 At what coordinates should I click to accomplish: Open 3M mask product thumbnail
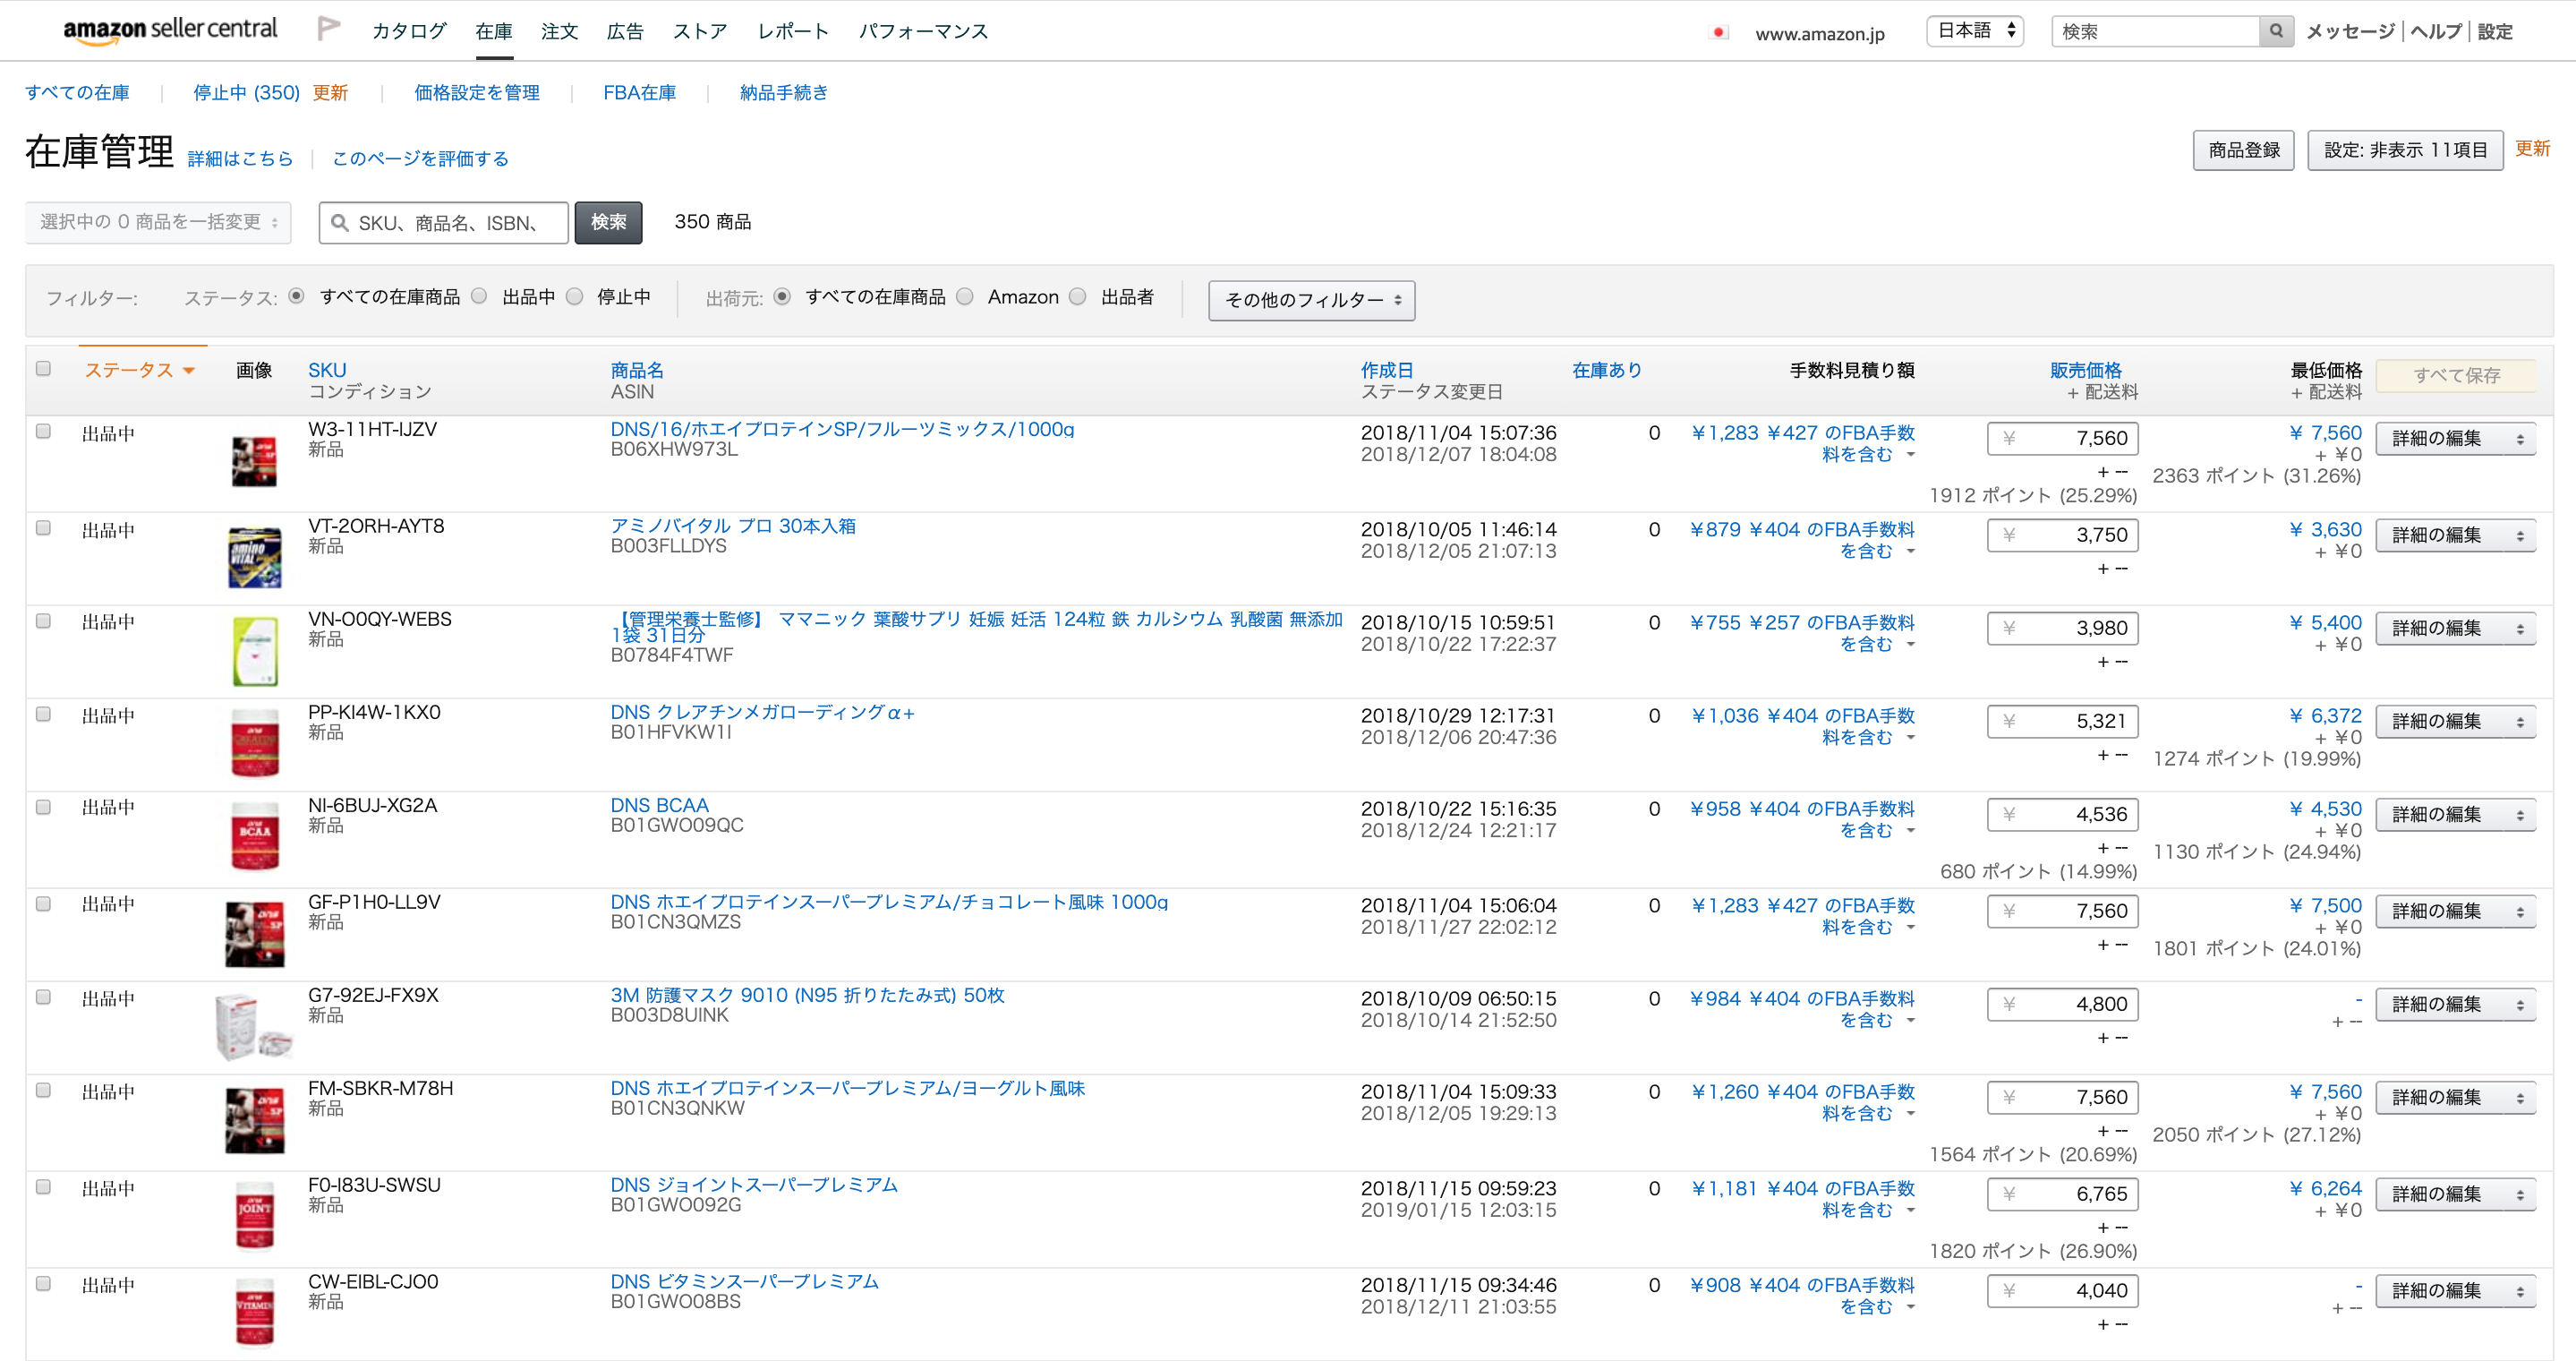pos(254,1026)
